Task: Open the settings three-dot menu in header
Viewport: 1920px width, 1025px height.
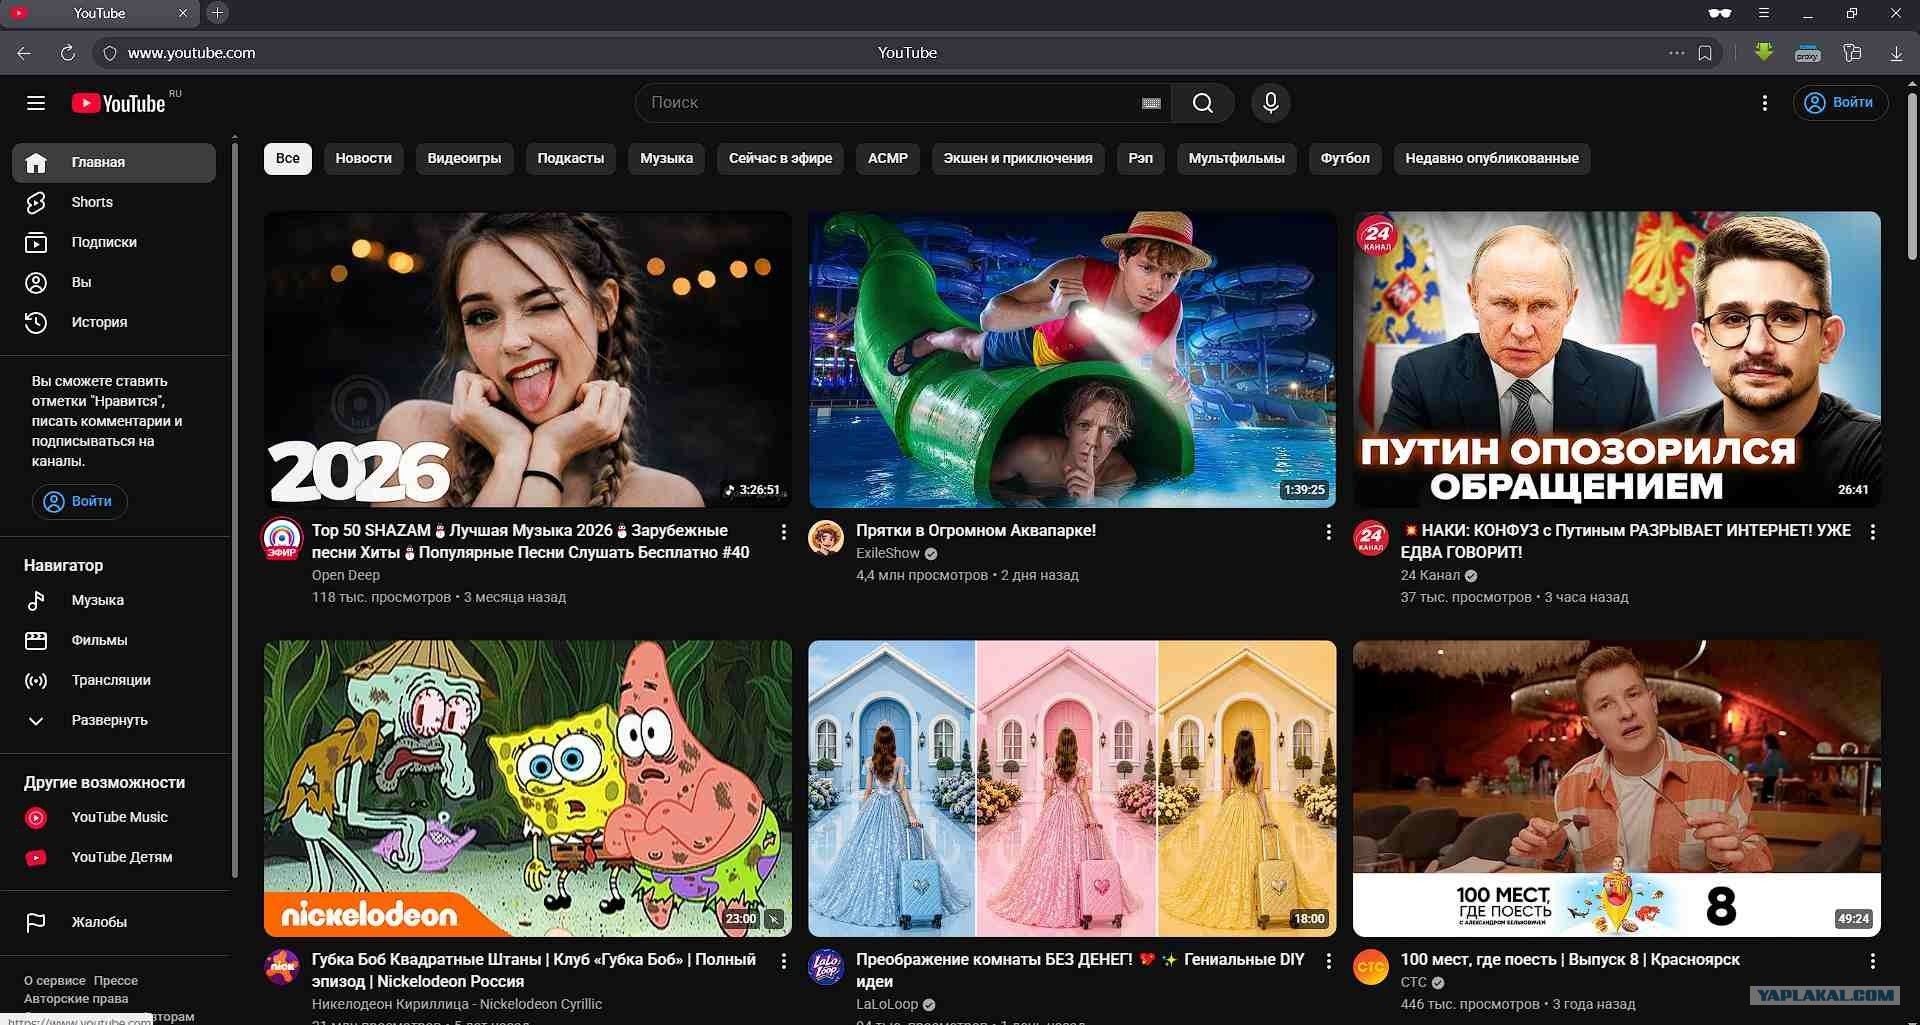Action: tap(1765, 103)
